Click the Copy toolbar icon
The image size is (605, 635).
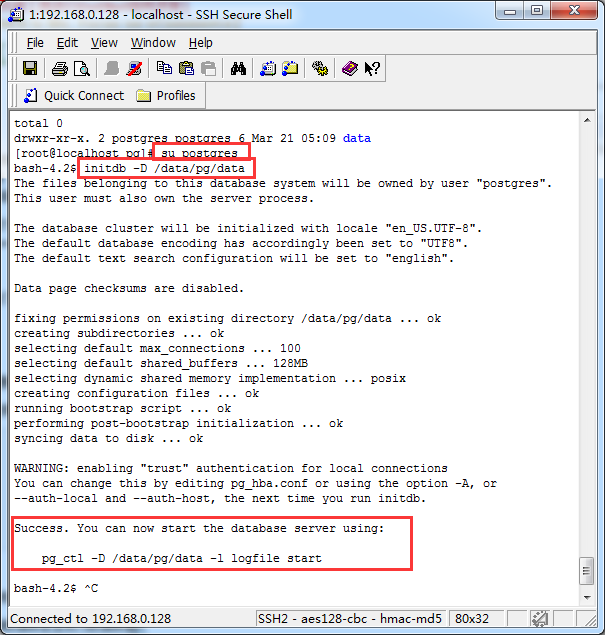pyautogui.click(x=164, y=68)
